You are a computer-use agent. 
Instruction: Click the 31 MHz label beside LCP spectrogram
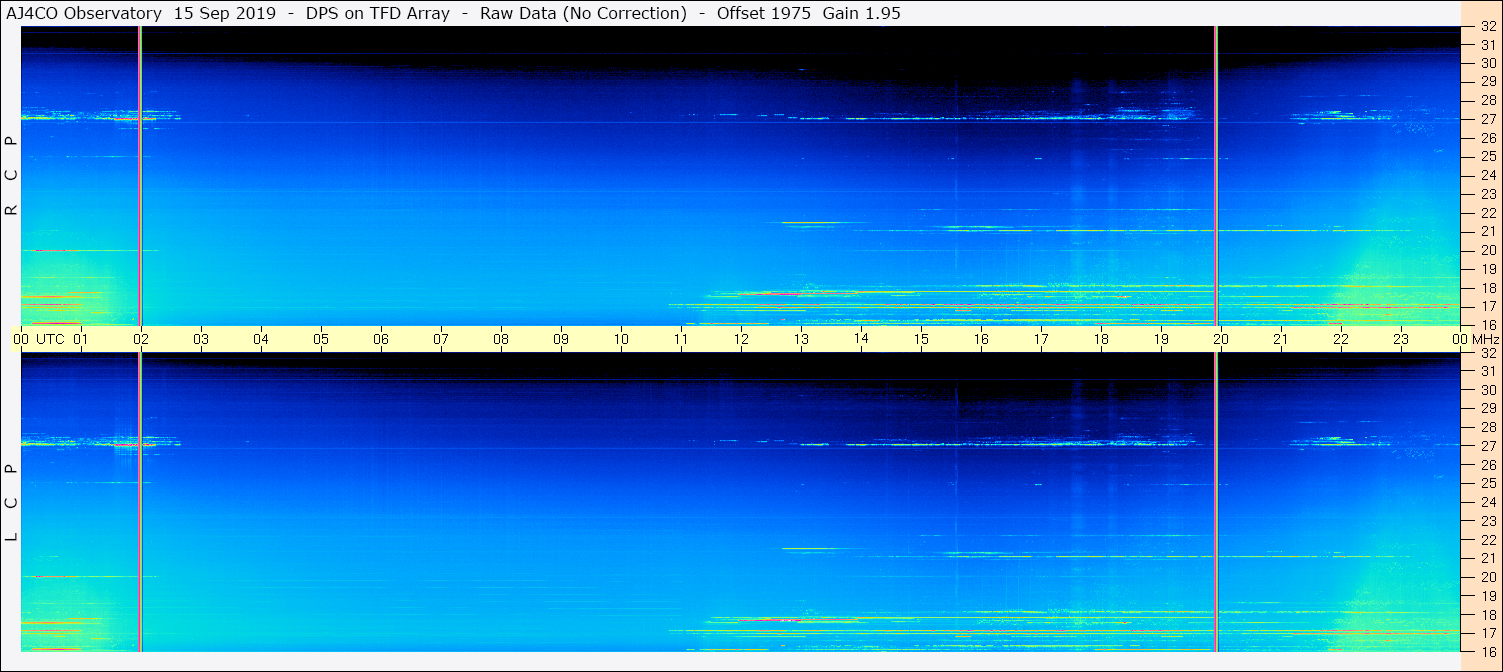coord(1487,371)
